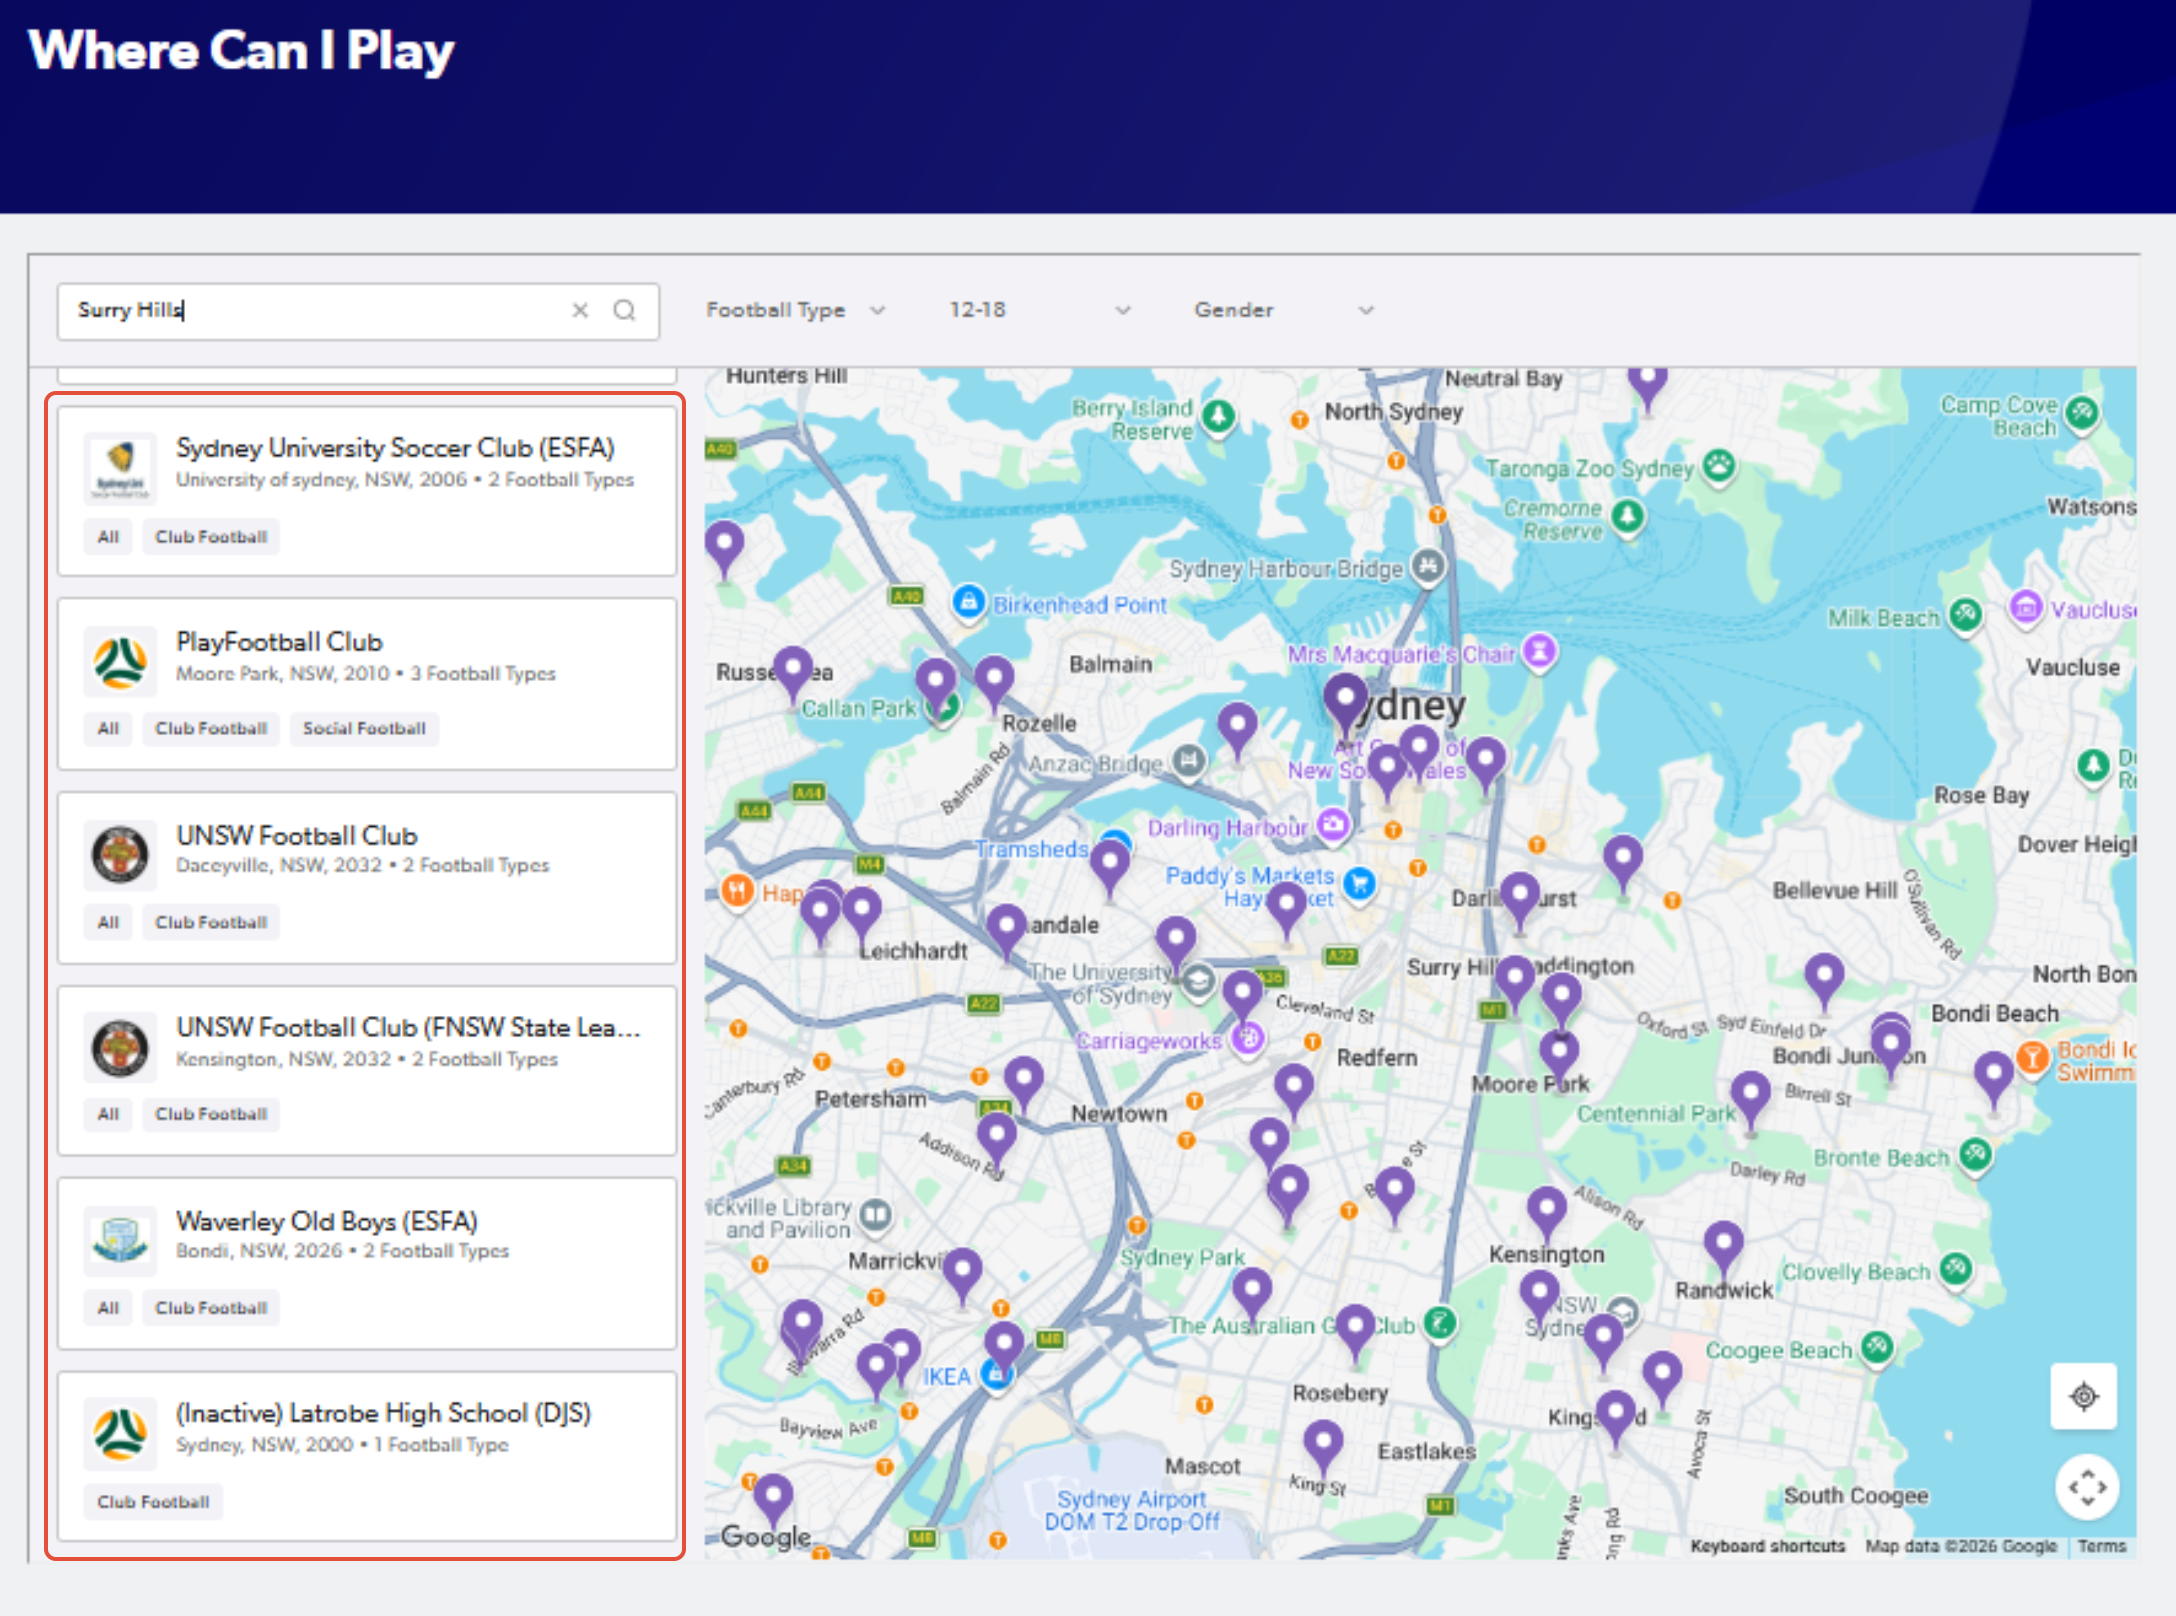
Task: Click Bronte Beach marker
Action: (x=1975, y=1156)
